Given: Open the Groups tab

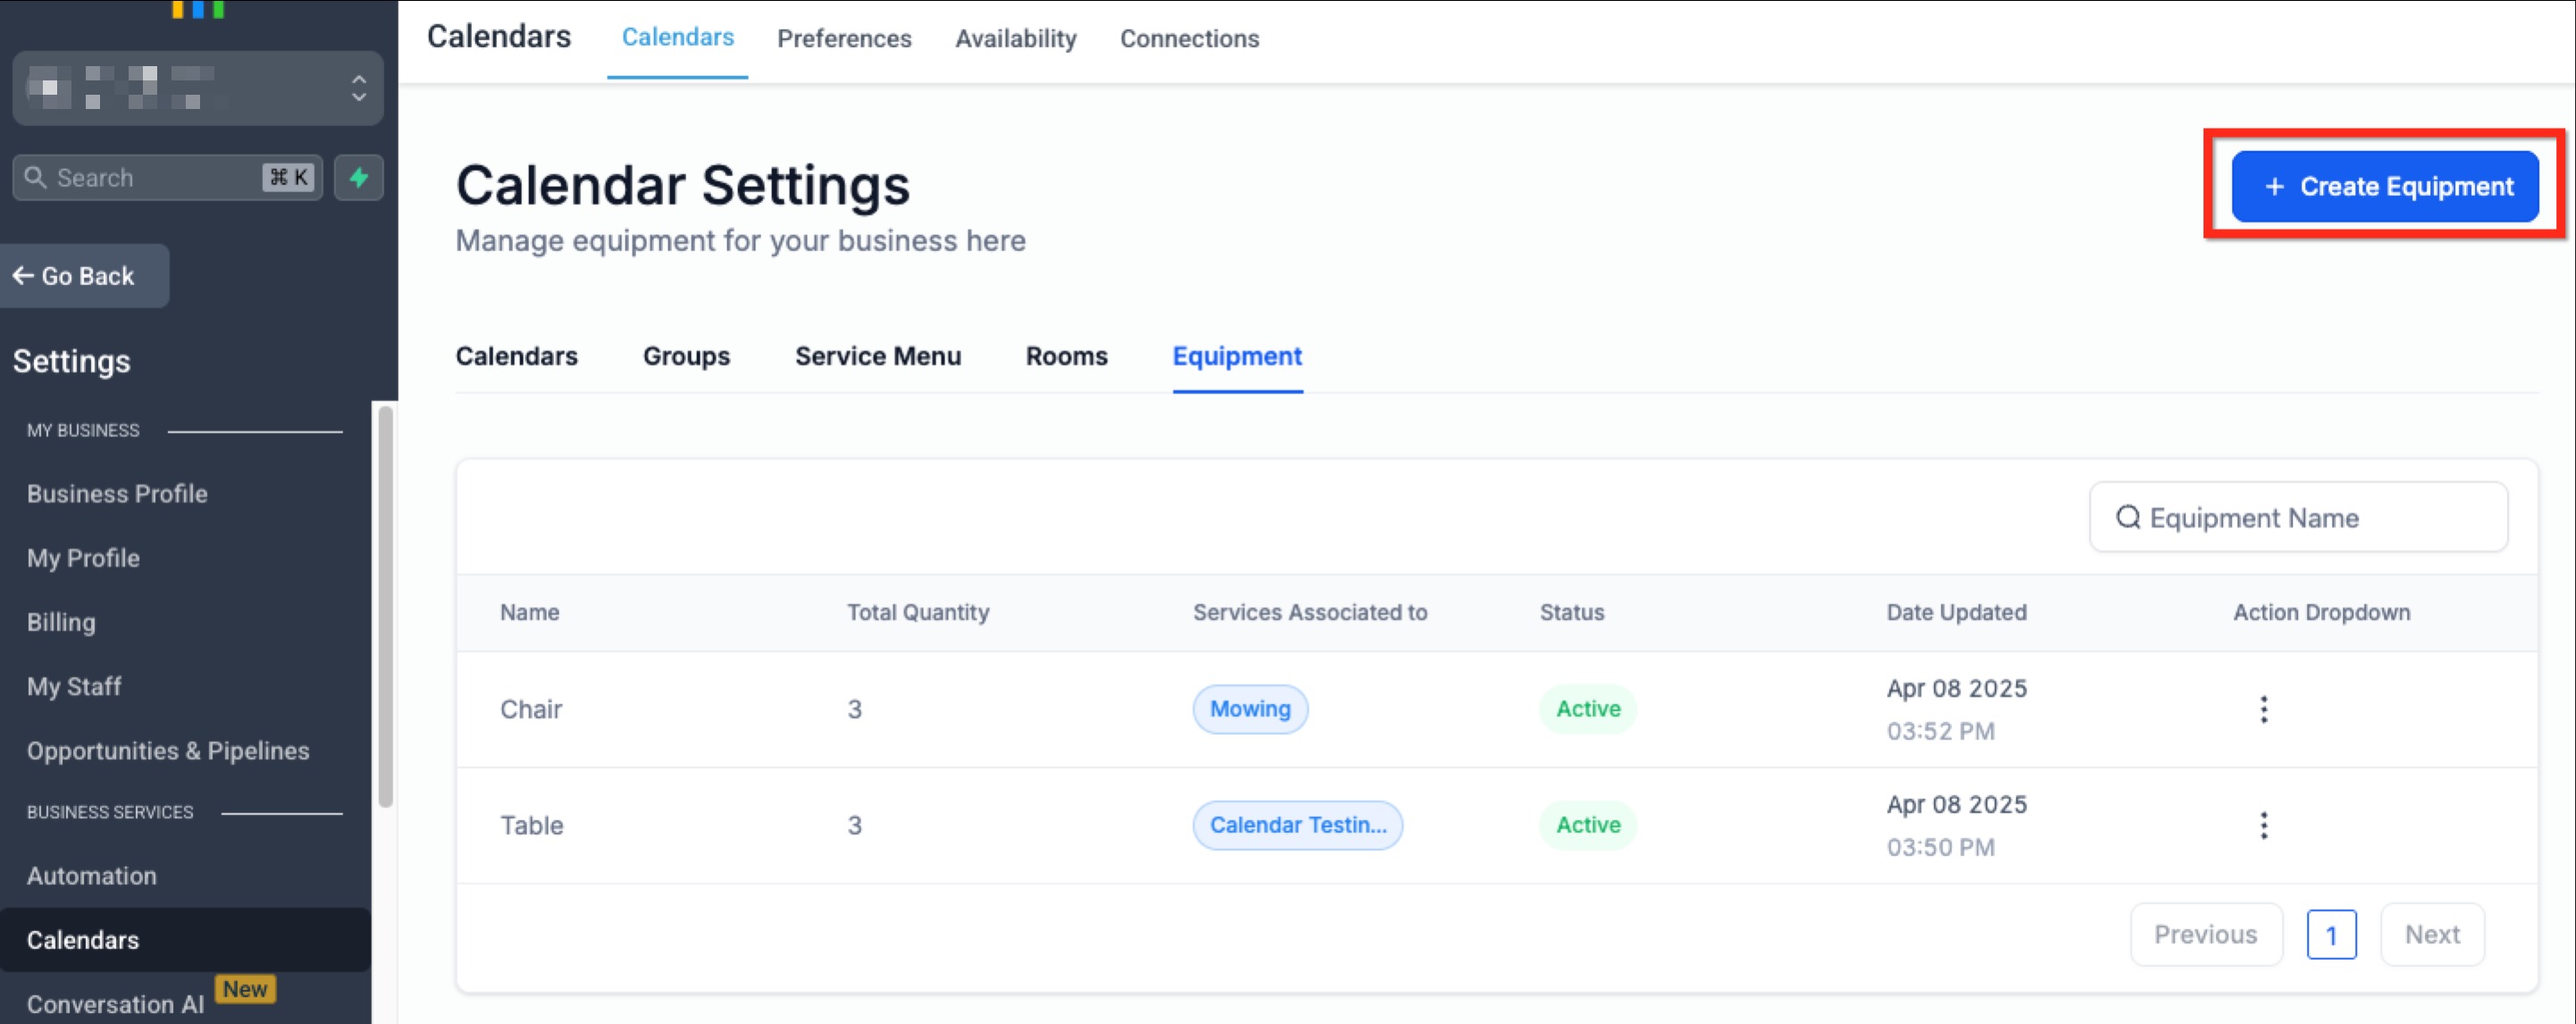Looking at the screenshot, I should tap(686, 356).
